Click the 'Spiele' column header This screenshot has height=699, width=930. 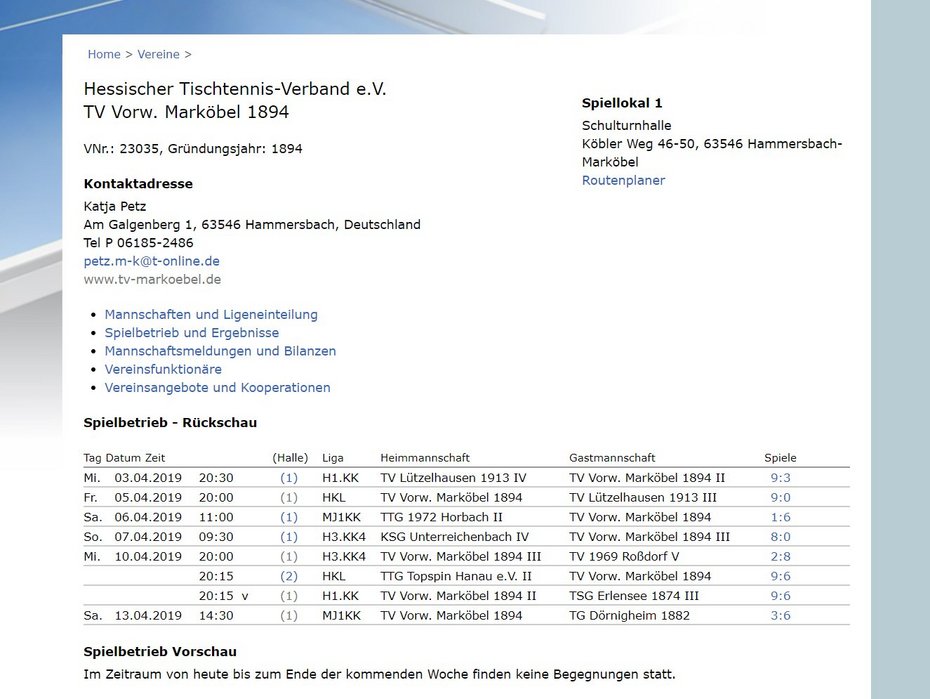click(780, 458)
